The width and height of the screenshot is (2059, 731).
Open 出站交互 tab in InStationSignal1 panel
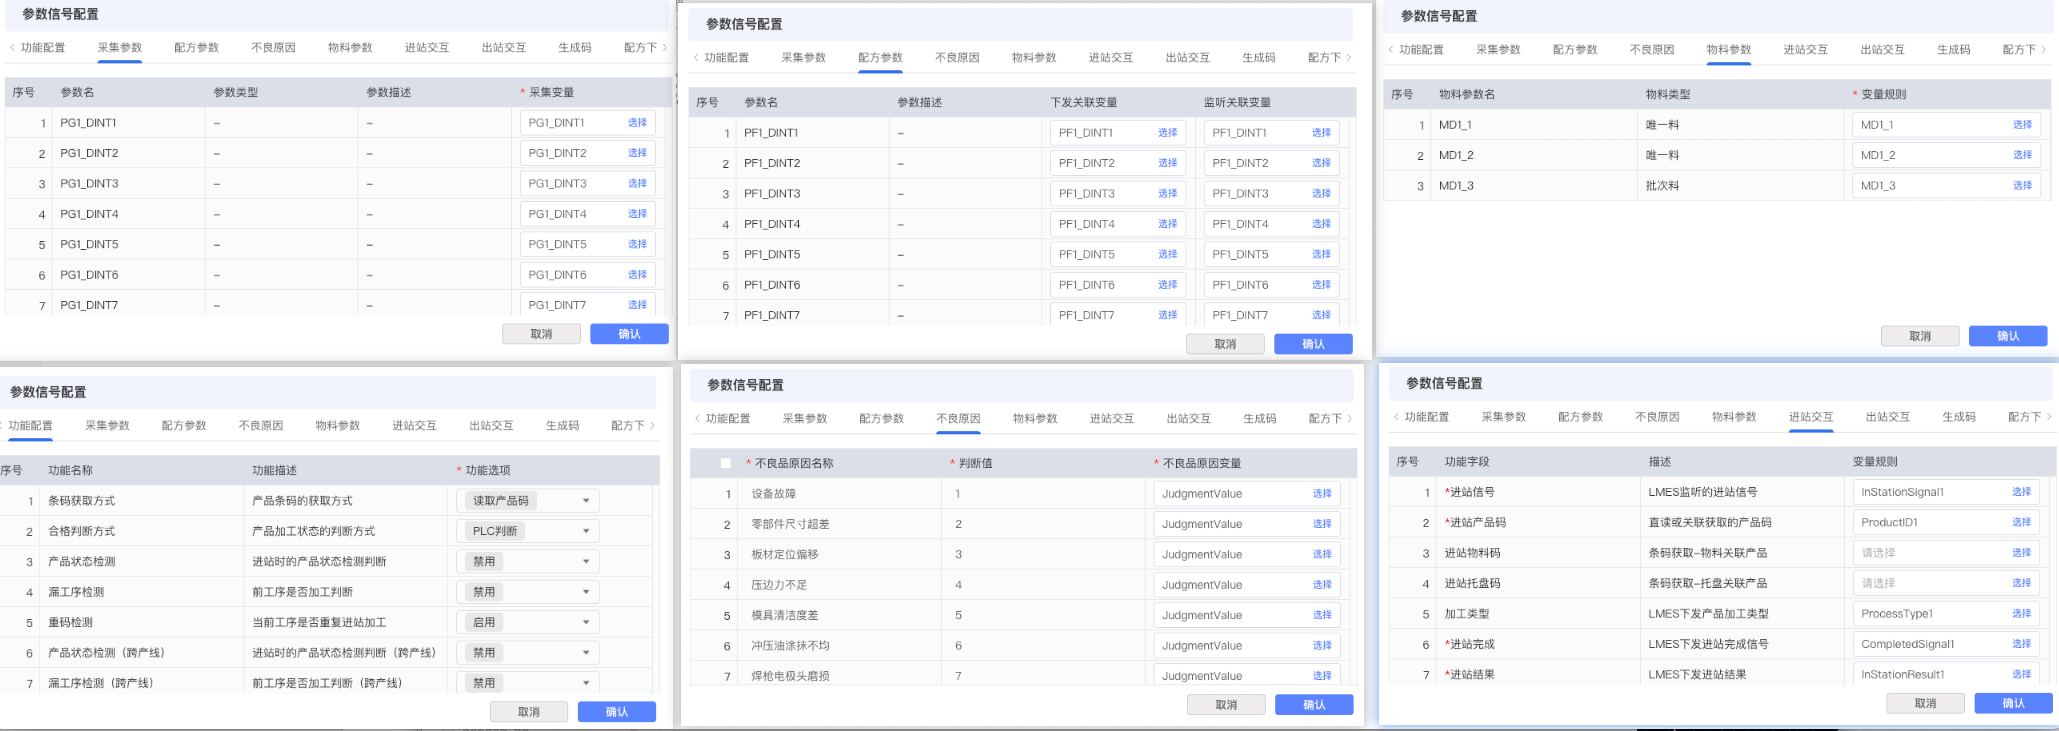[1887, 417]
